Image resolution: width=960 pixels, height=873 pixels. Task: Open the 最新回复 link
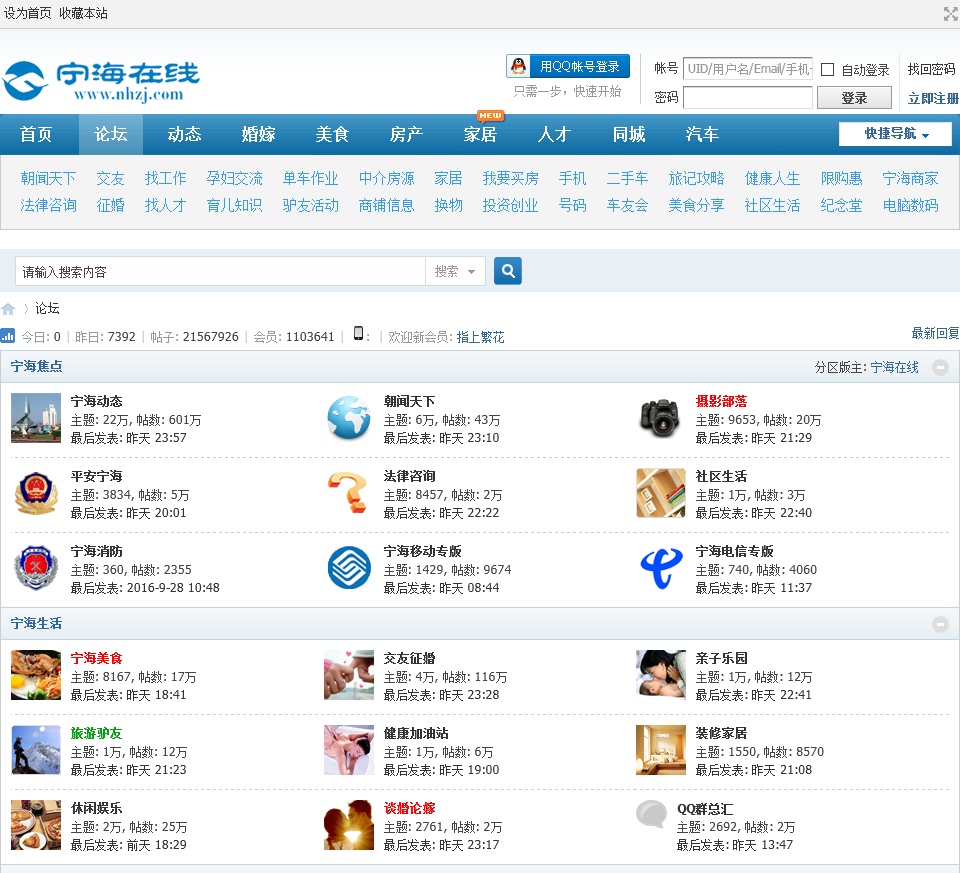click(x=935, y=334)
